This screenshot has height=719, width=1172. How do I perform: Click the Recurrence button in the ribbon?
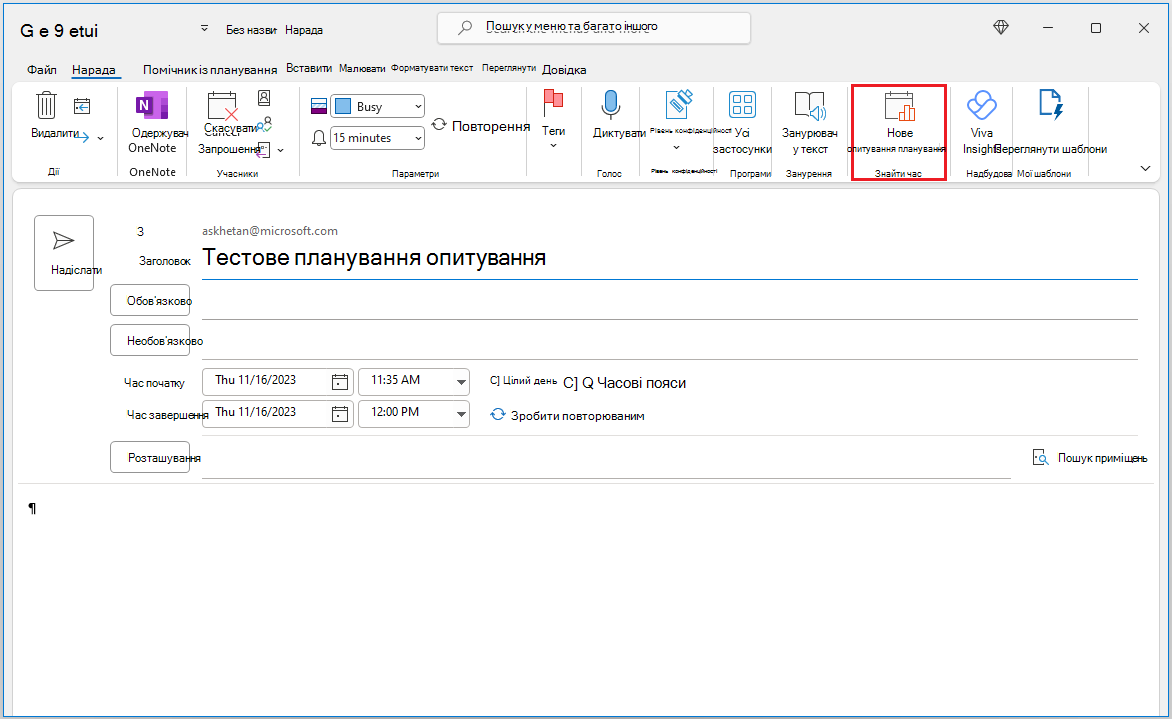point(481,126)
